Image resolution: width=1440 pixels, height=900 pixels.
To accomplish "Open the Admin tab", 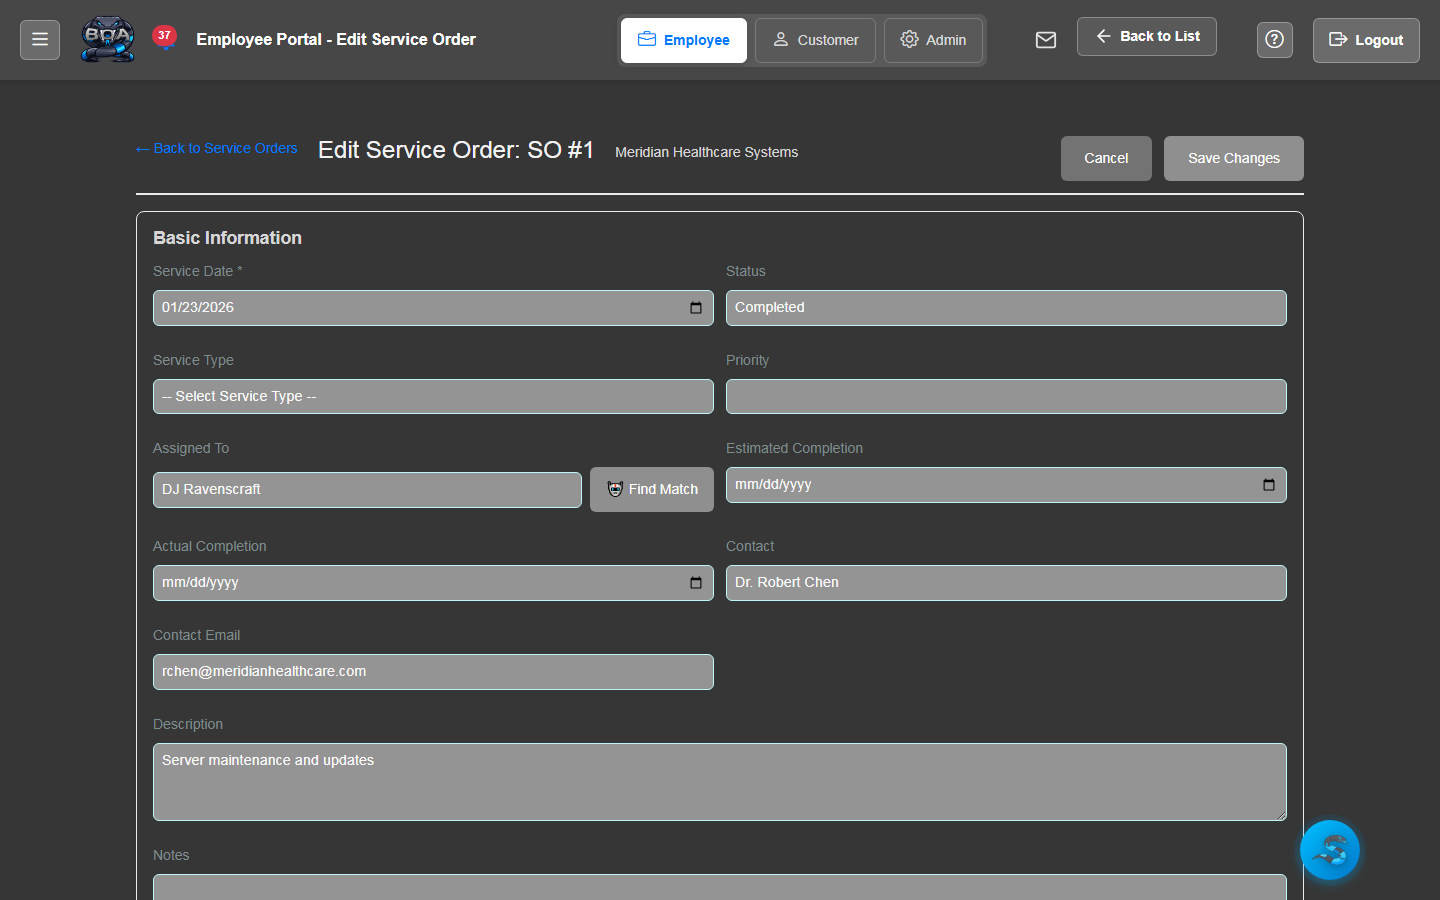I will [933, 40].
